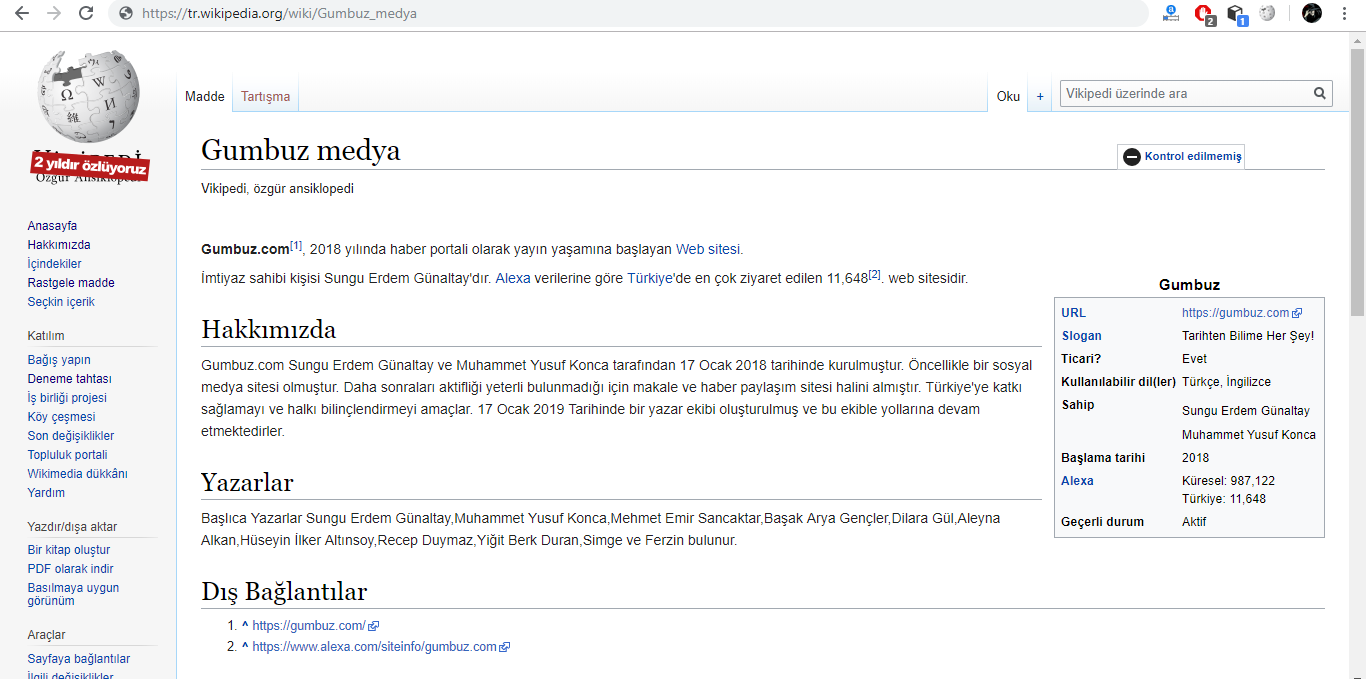Click the browser back arrow
This screenshot has width=1366, height=679.
(22, 14)
